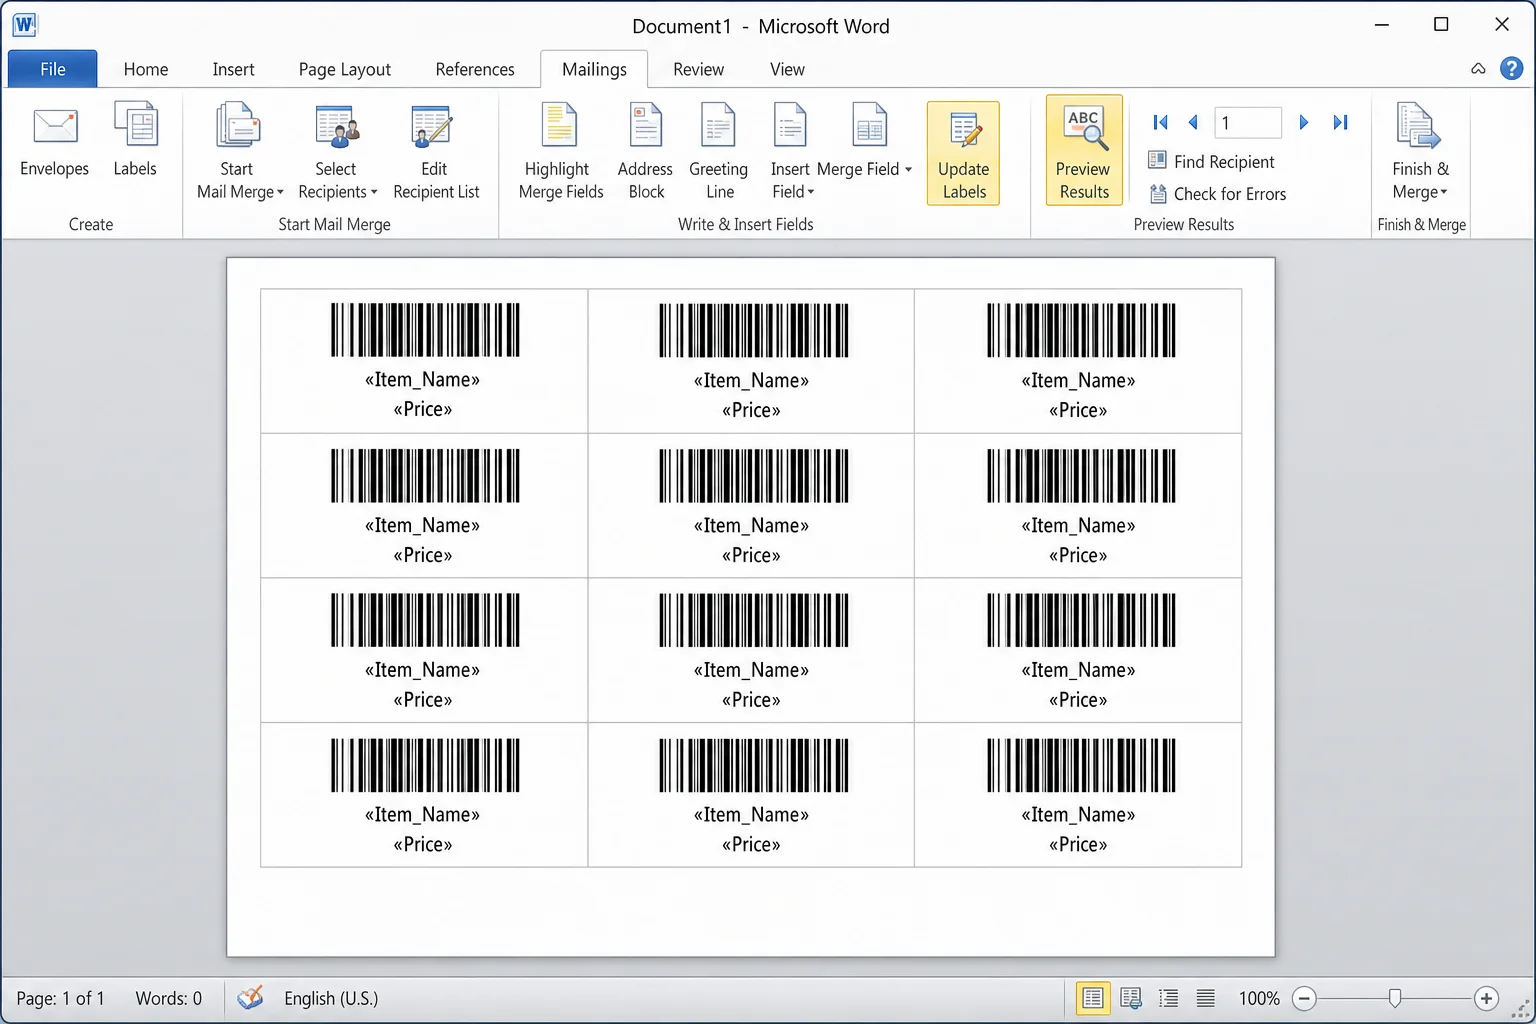Click «Price» field in top-right label
The image size is (1536, 1024).
pos(1078,410)
